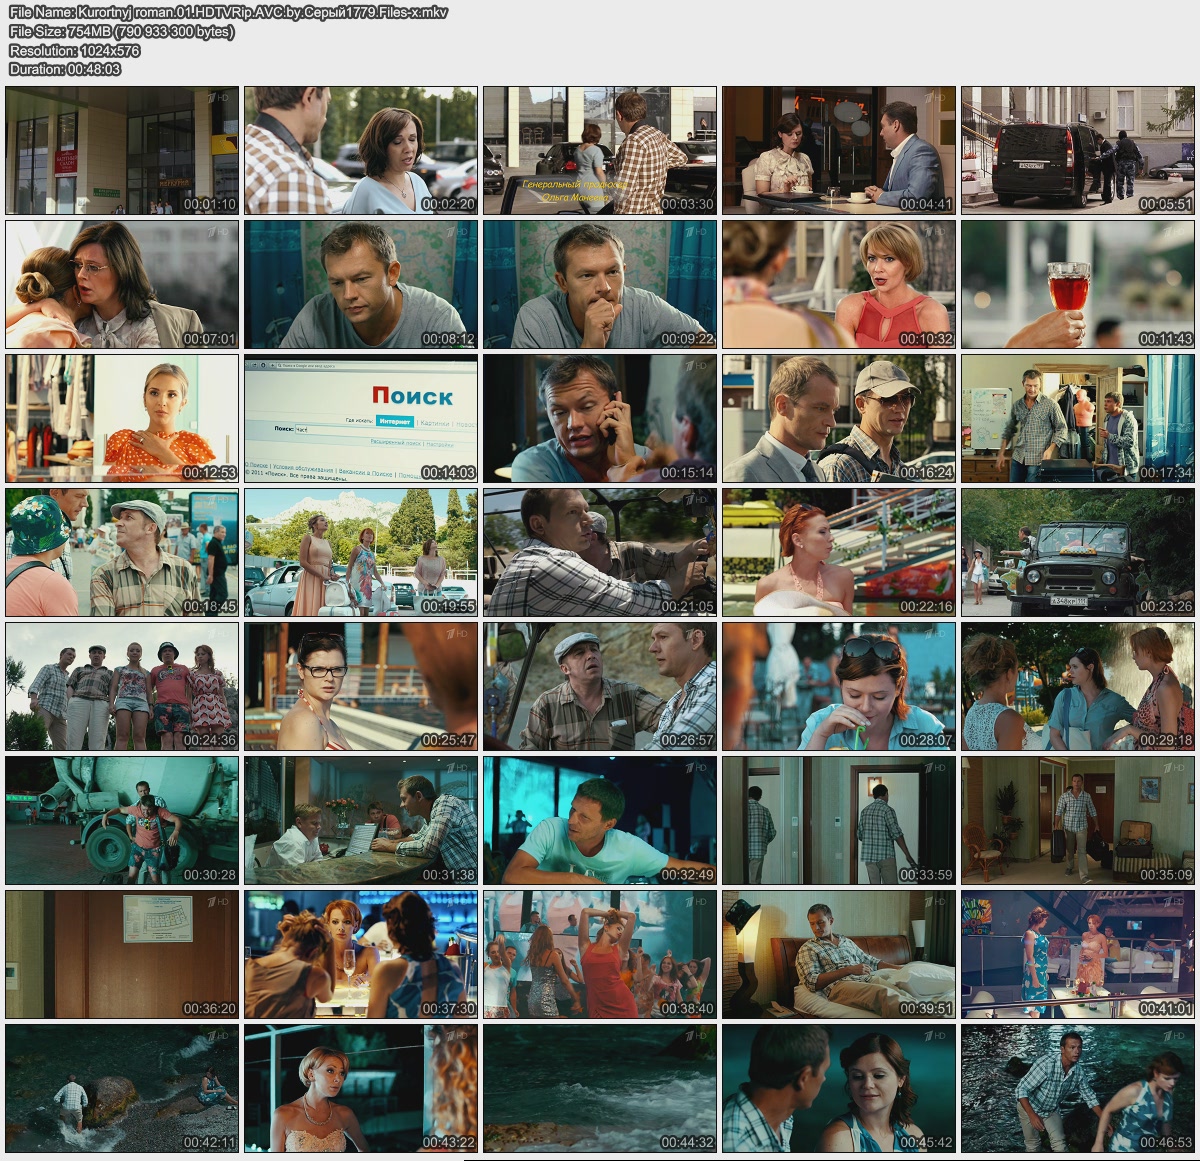The image size is (1200, 1161).
Task: Click the Resolution 1024x576 text line
Action: (x=75, y=50)
